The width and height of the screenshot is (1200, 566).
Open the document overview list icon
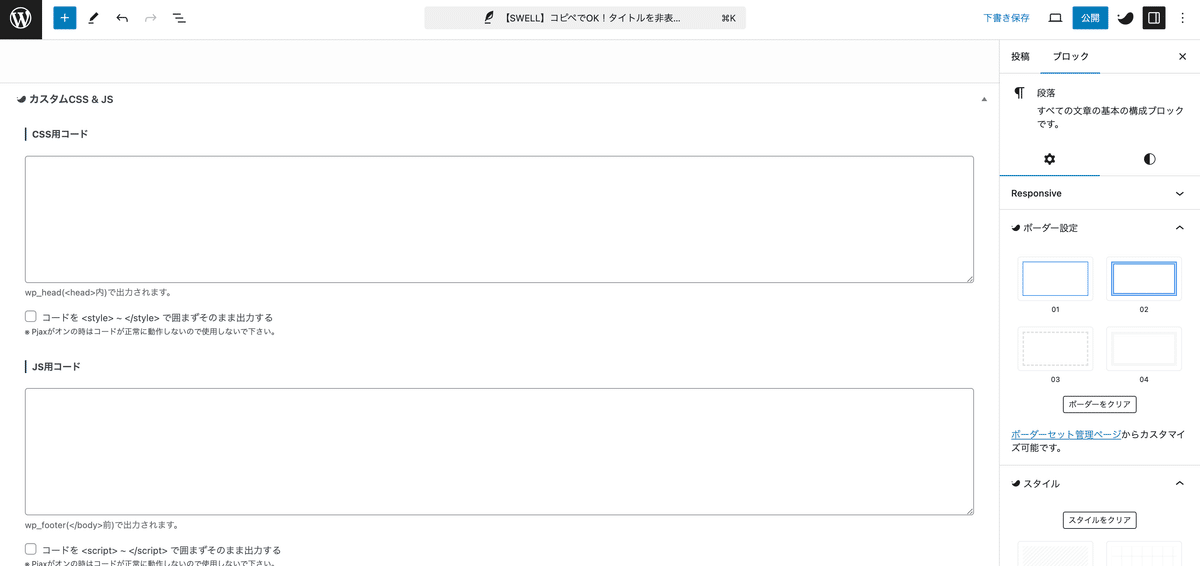tap(179, 18)
